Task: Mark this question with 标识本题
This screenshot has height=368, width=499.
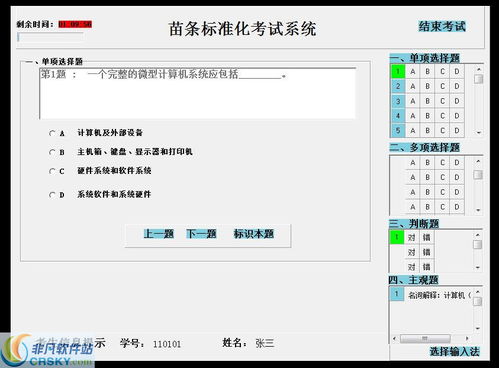Action: point(254,234)
